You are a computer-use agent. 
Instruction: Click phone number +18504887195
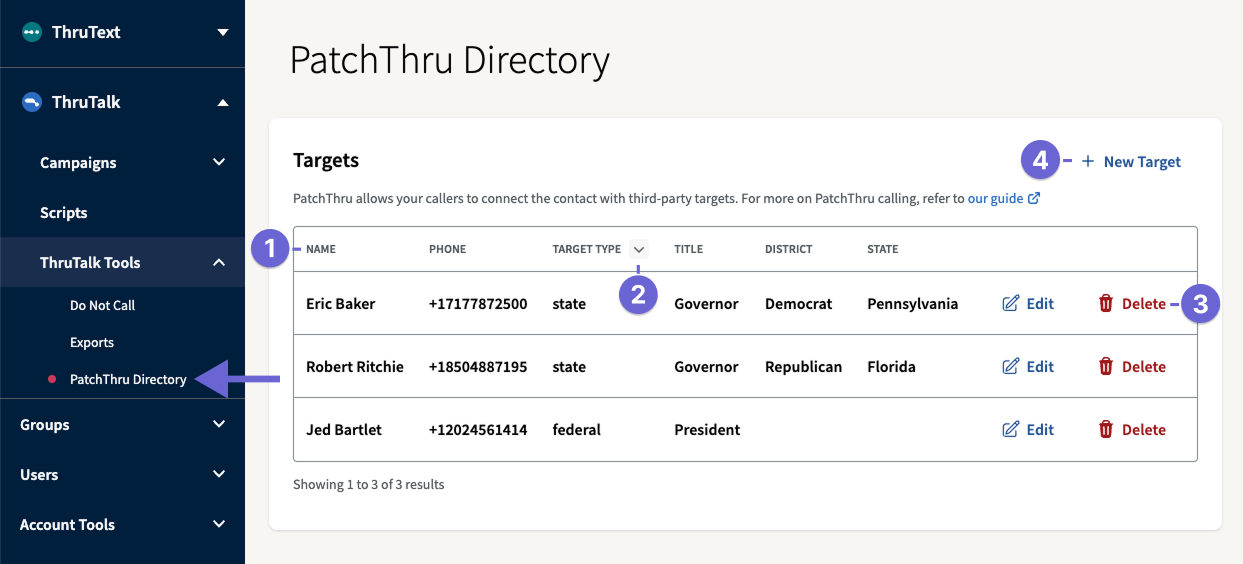(x=478, y=366)
